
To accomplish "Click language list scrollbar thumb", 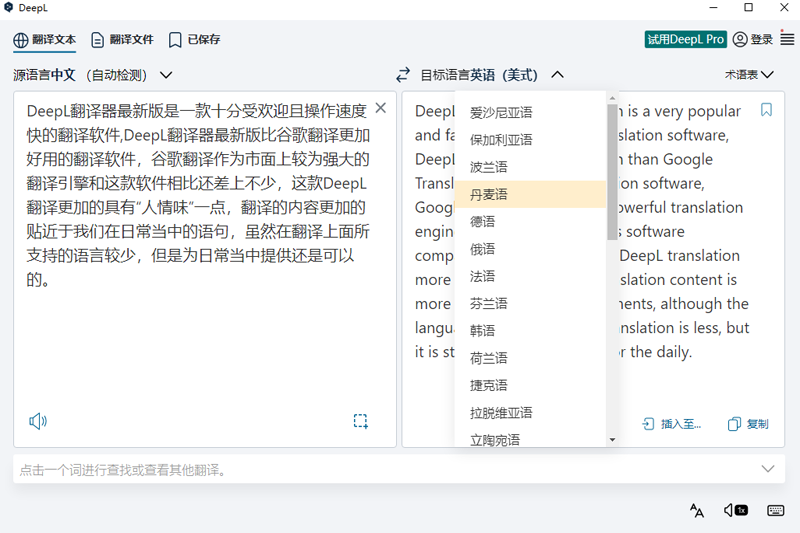I will pos(612,172).
